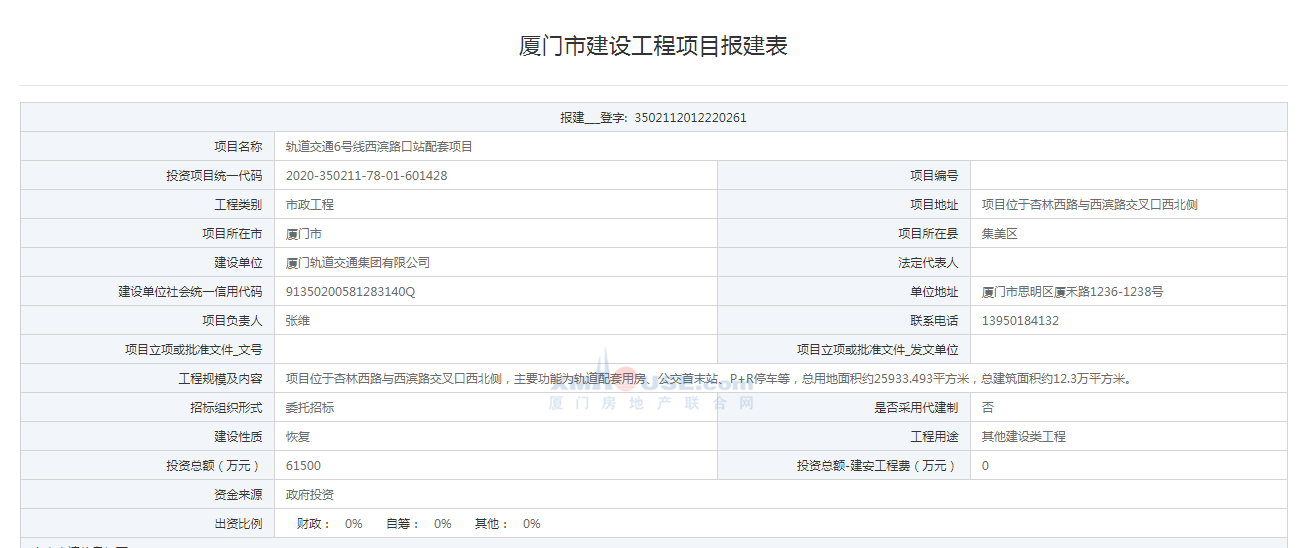Select the 委托招标 value
Image resolution: width=1301 pixels, height=548 pixels.
309,408
